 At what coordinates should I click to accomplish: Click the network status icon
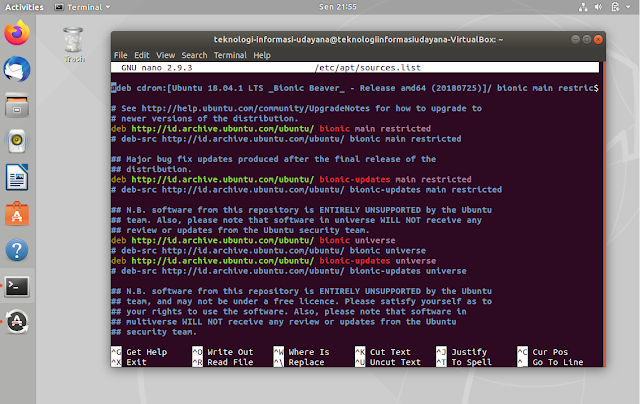583,7
